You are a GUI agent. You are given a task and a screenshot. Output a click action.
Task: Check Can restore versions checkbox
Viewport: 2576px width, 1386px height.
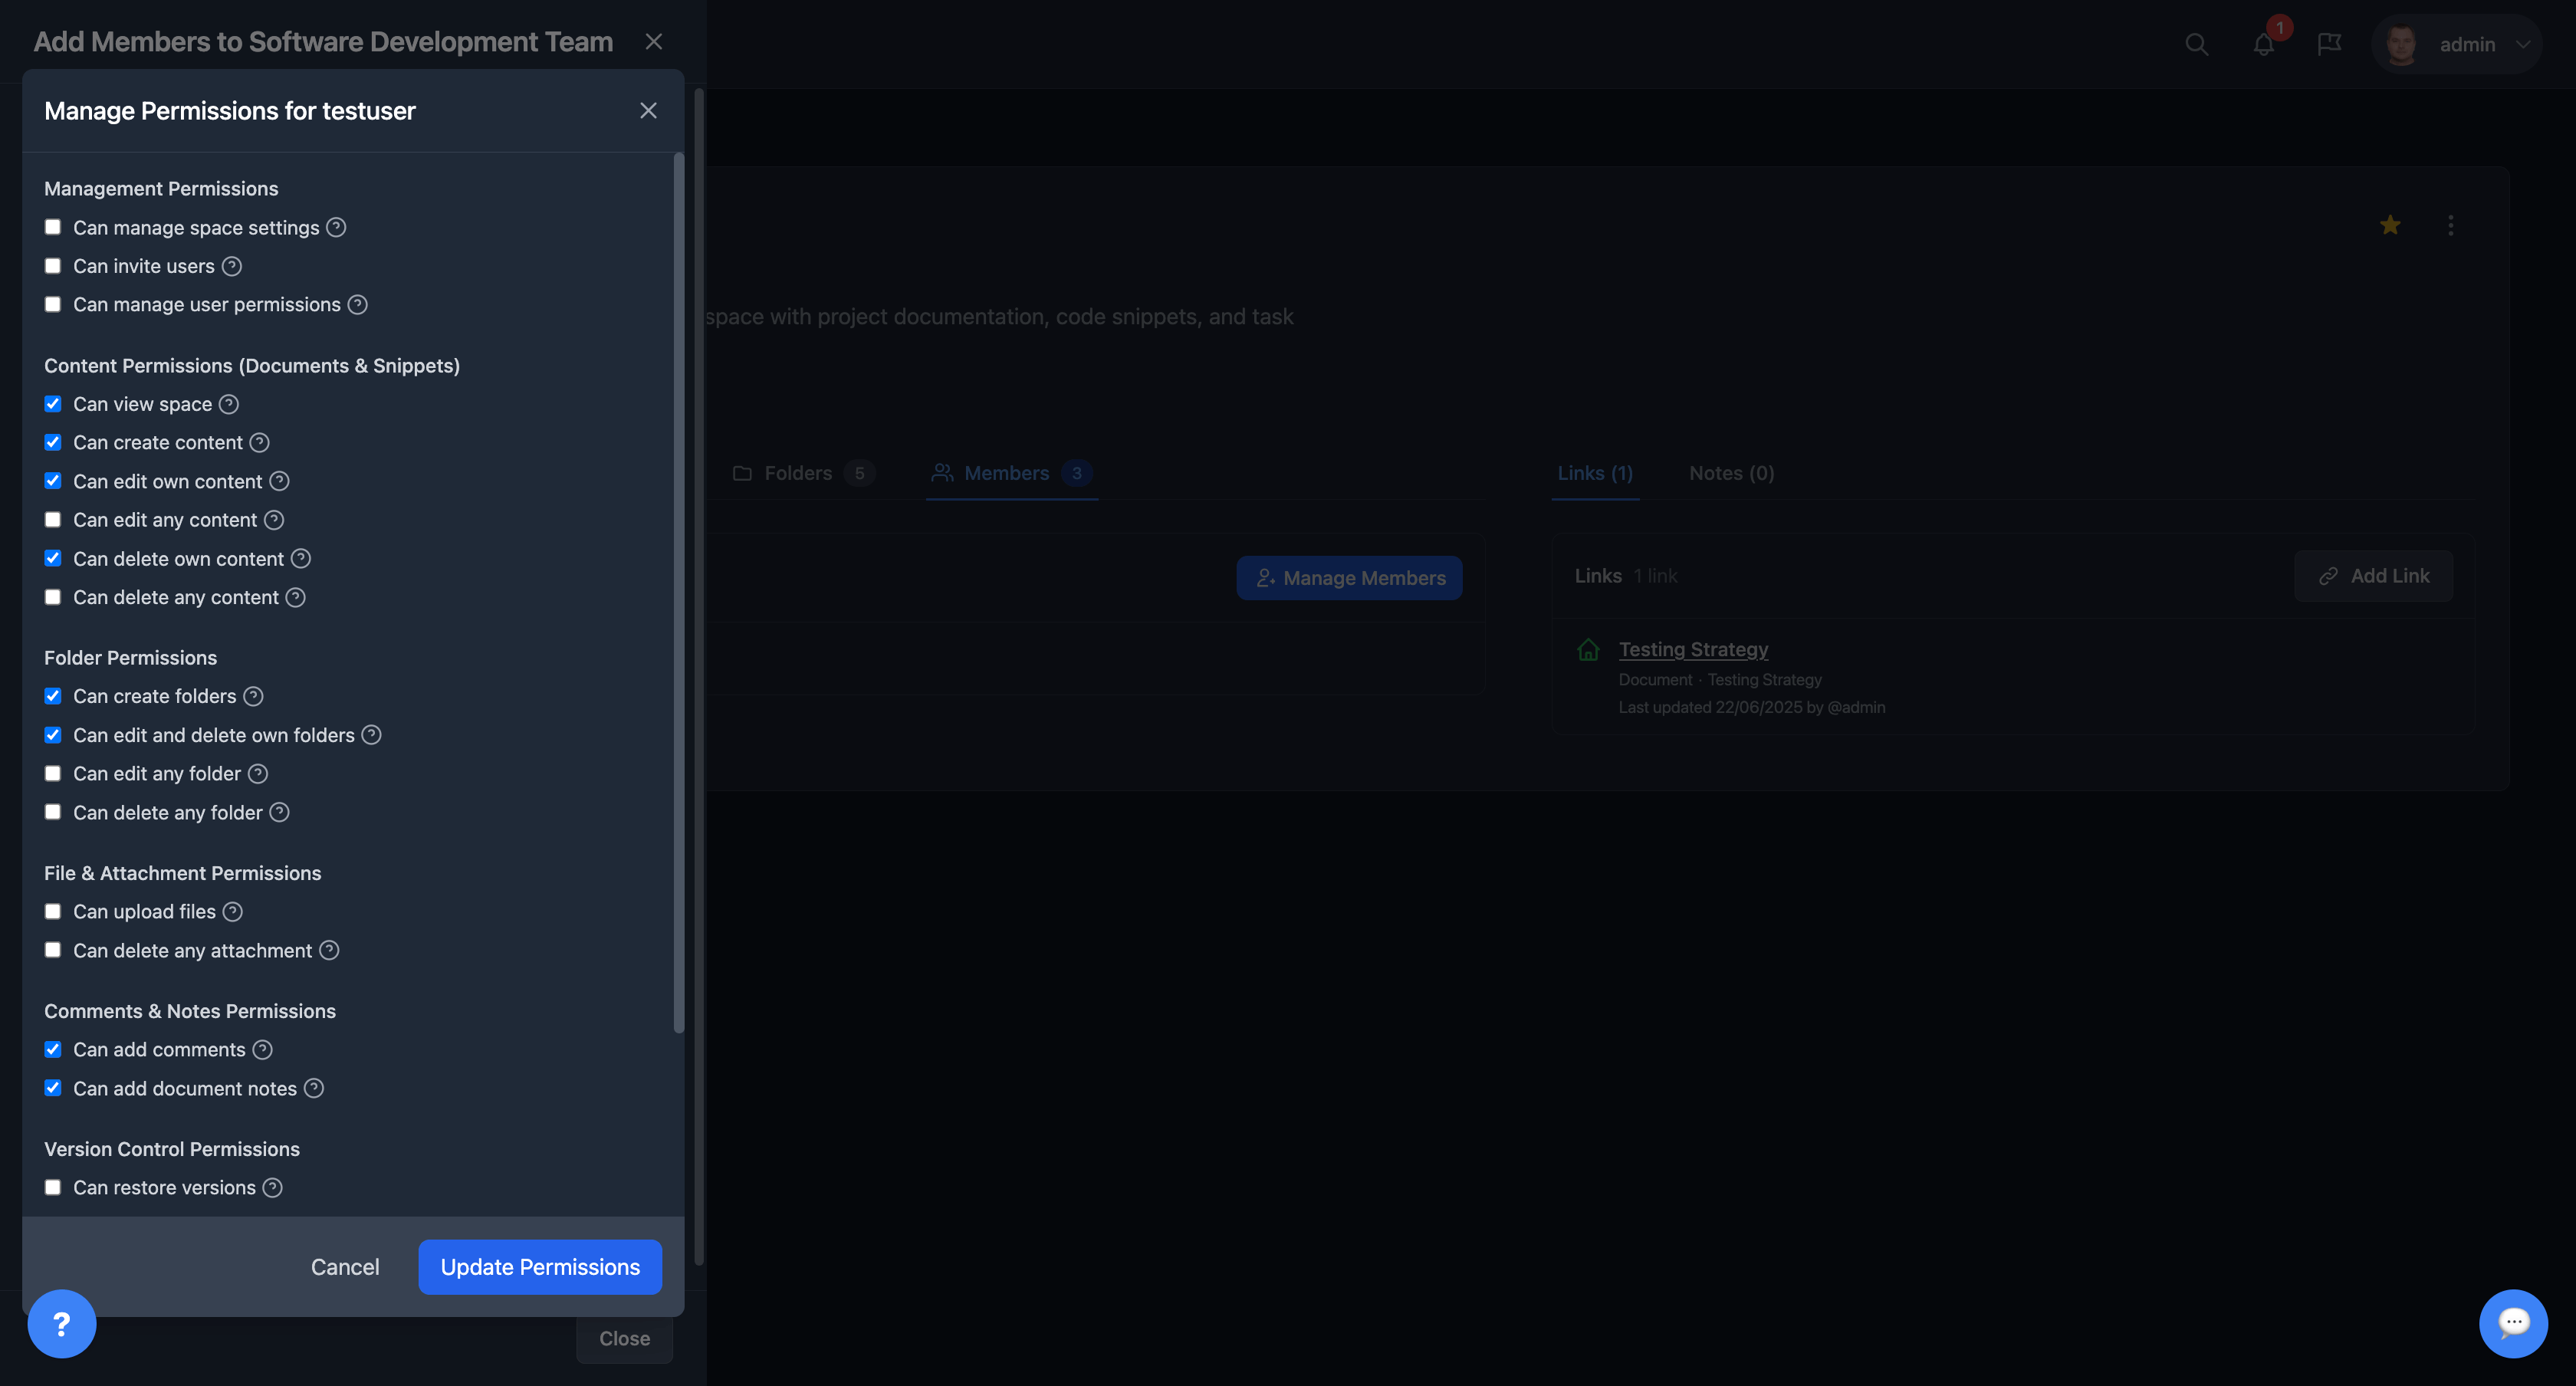tap(53, 1187)
